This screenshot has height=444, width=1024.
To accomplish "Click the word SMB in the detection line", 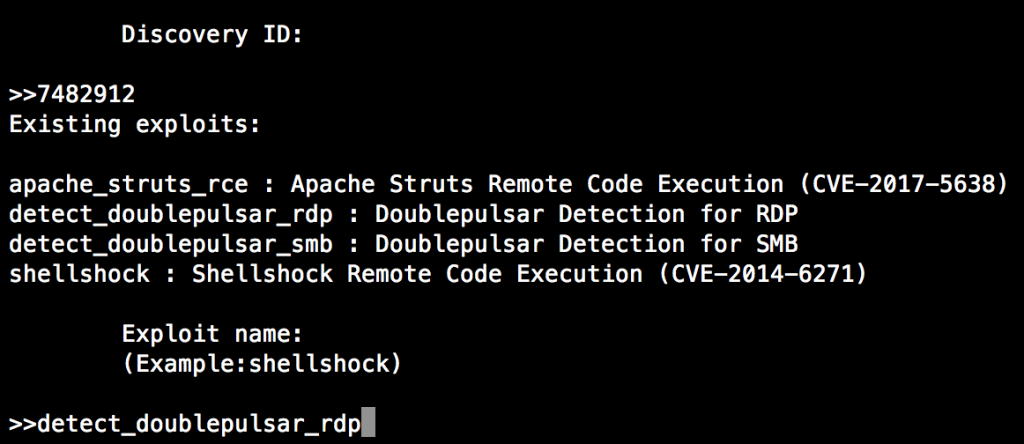I will [x=776, y=245].
